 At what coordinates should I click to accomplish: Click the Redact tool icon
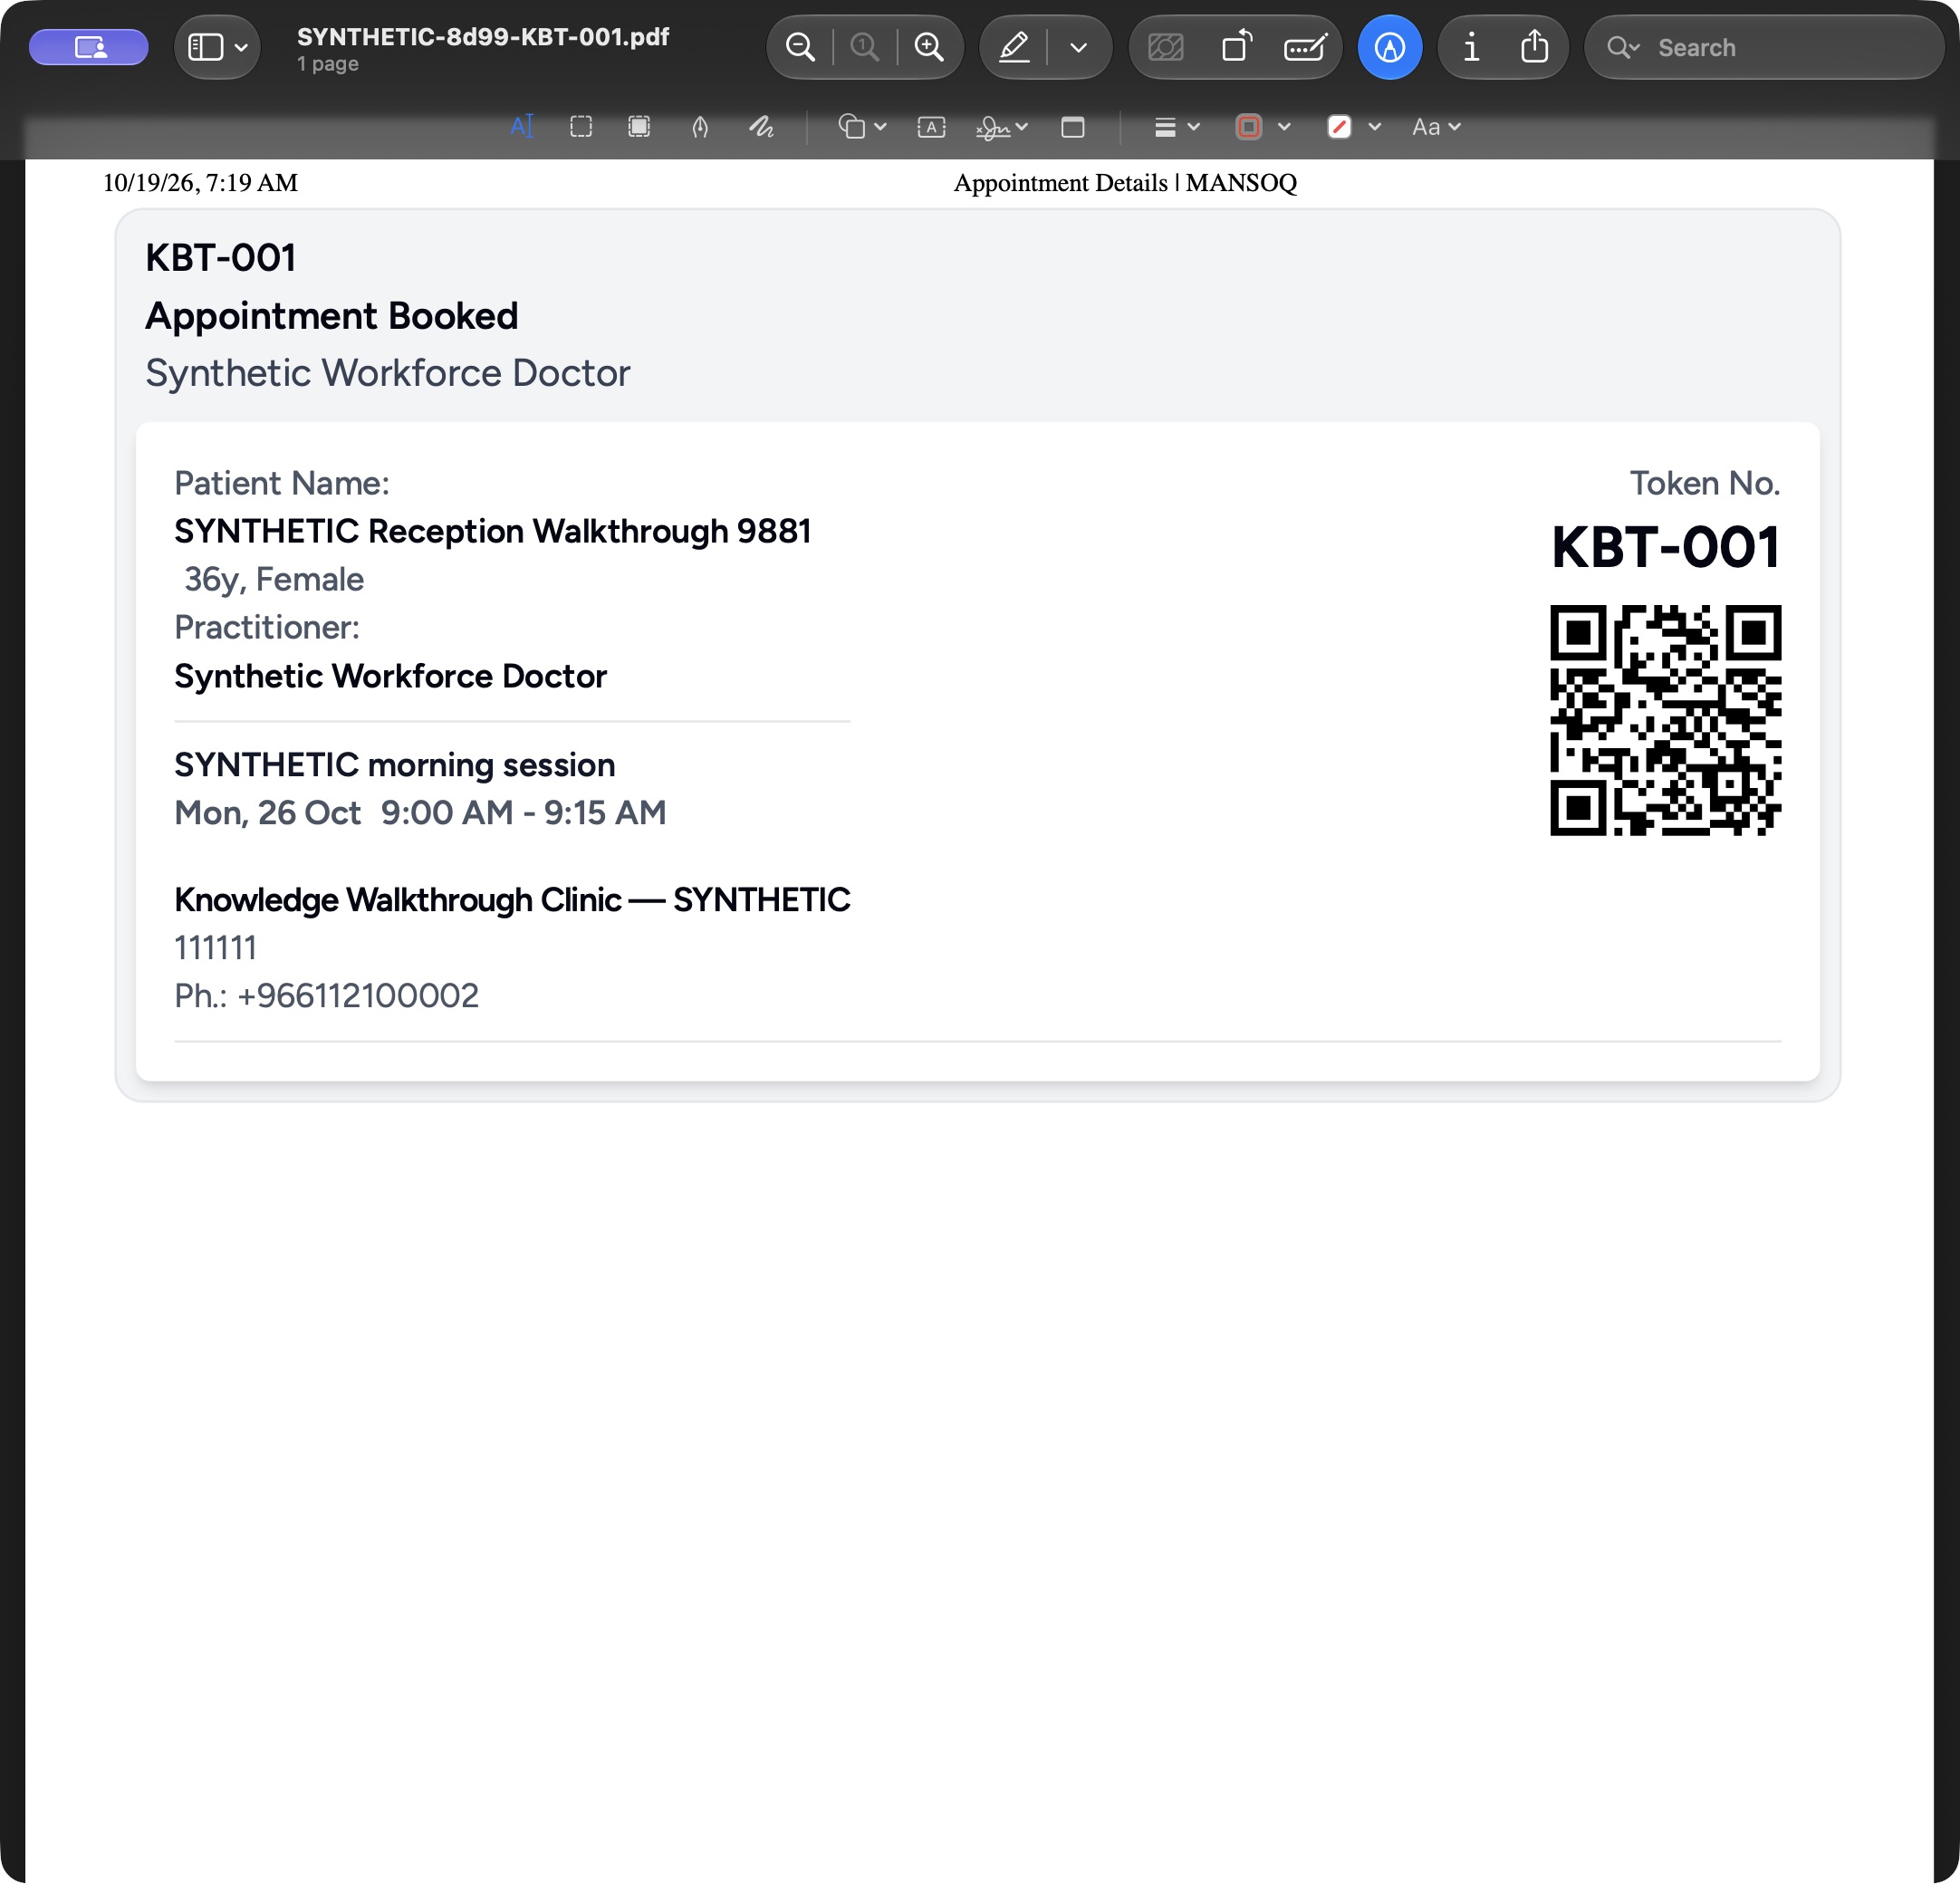(x=1166, y=47)
